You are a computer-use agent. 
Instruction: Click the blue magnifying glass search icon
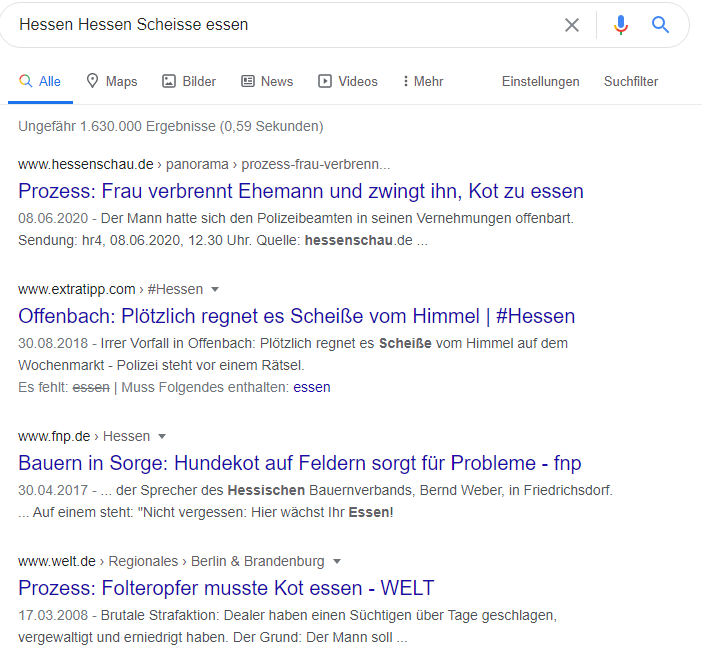(660, 25)
